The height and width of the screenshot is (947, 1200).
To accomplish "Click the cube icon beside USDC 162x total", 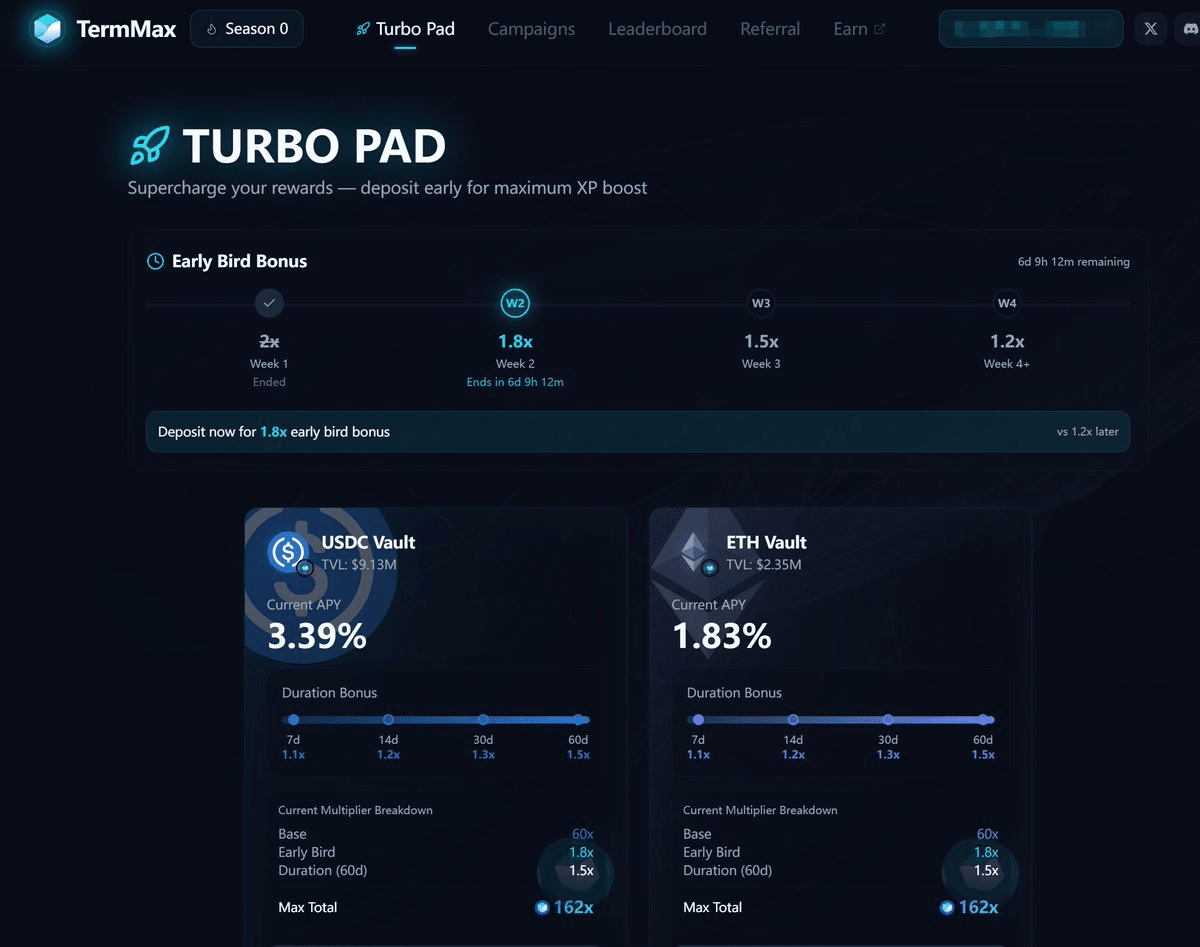I will [x=543, y=908].
